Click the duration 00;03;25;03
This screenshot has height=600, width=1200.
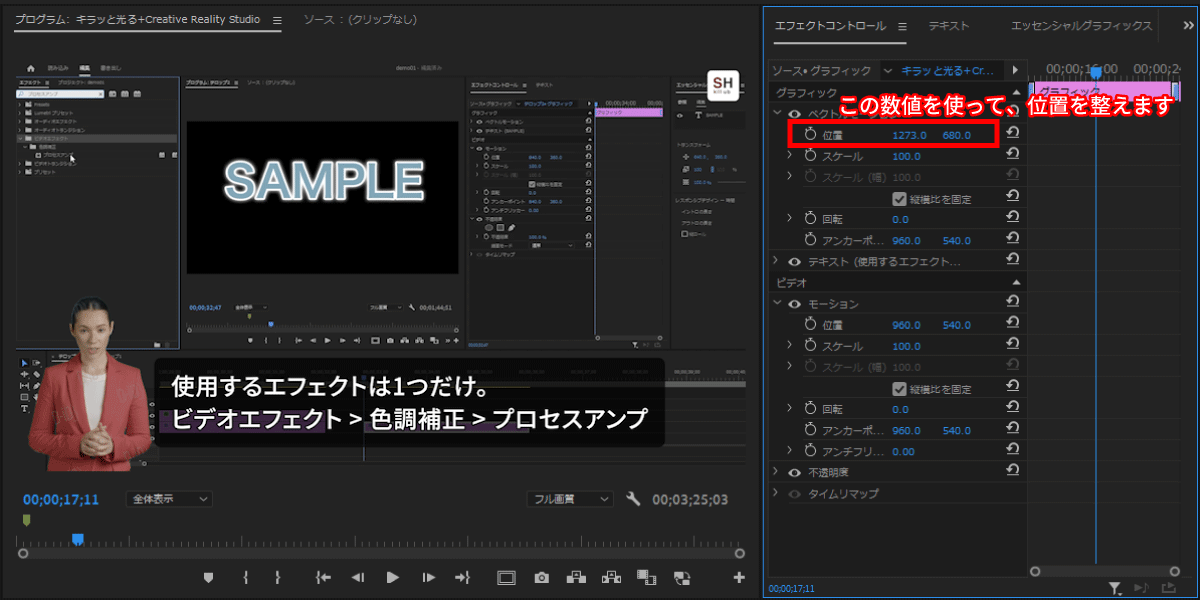tap(690, 499)
